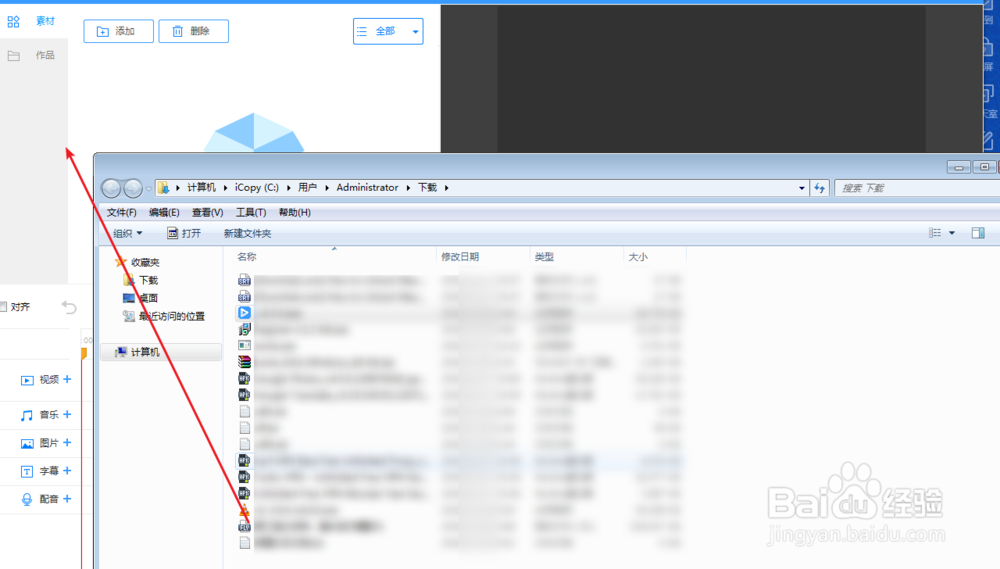Open the 作品 works tab
The height and width of the screenshot is (569, 1000).
(32, 55)
